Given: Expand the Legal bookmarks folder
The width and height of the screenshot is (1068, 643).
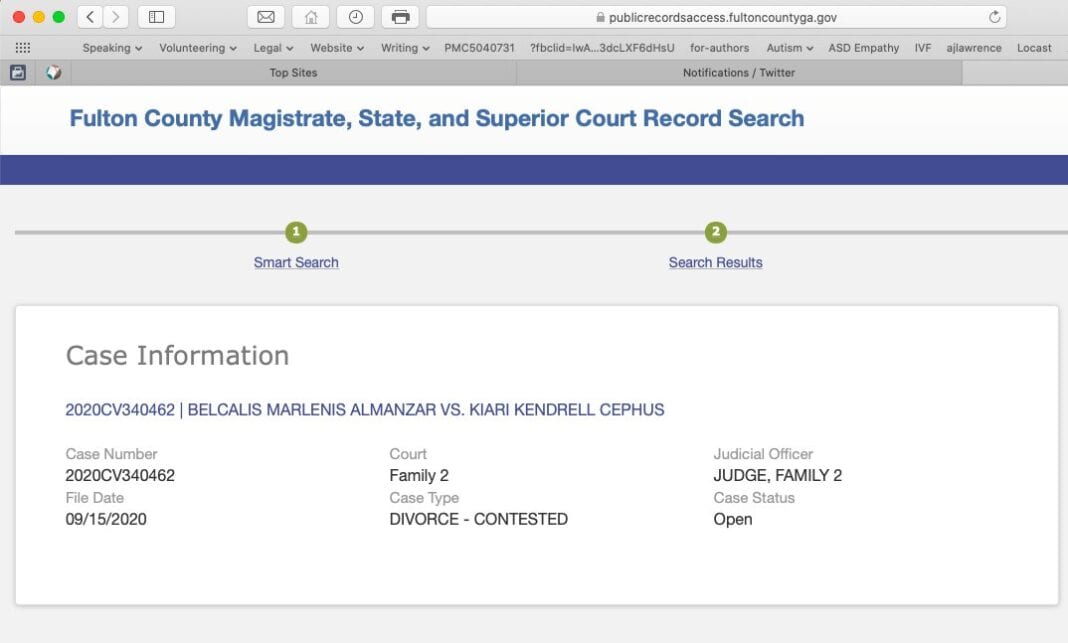Looking at the screenshot, I should [x=273, y=48].
